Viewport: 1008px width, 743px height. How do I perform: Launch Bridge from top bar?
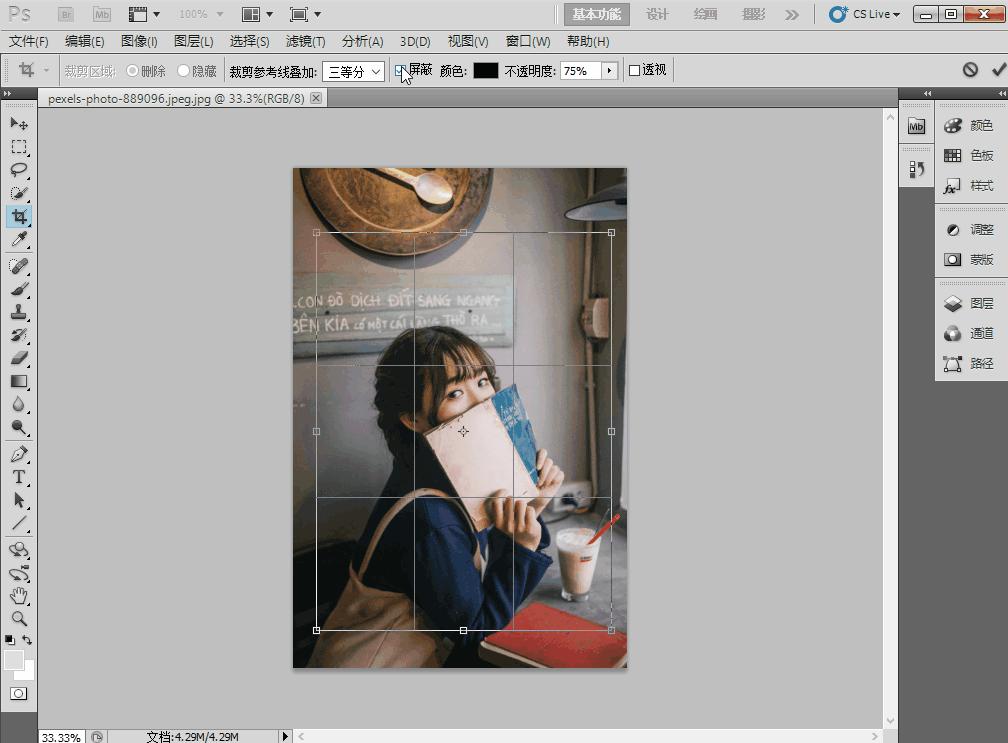coord(66,14)
